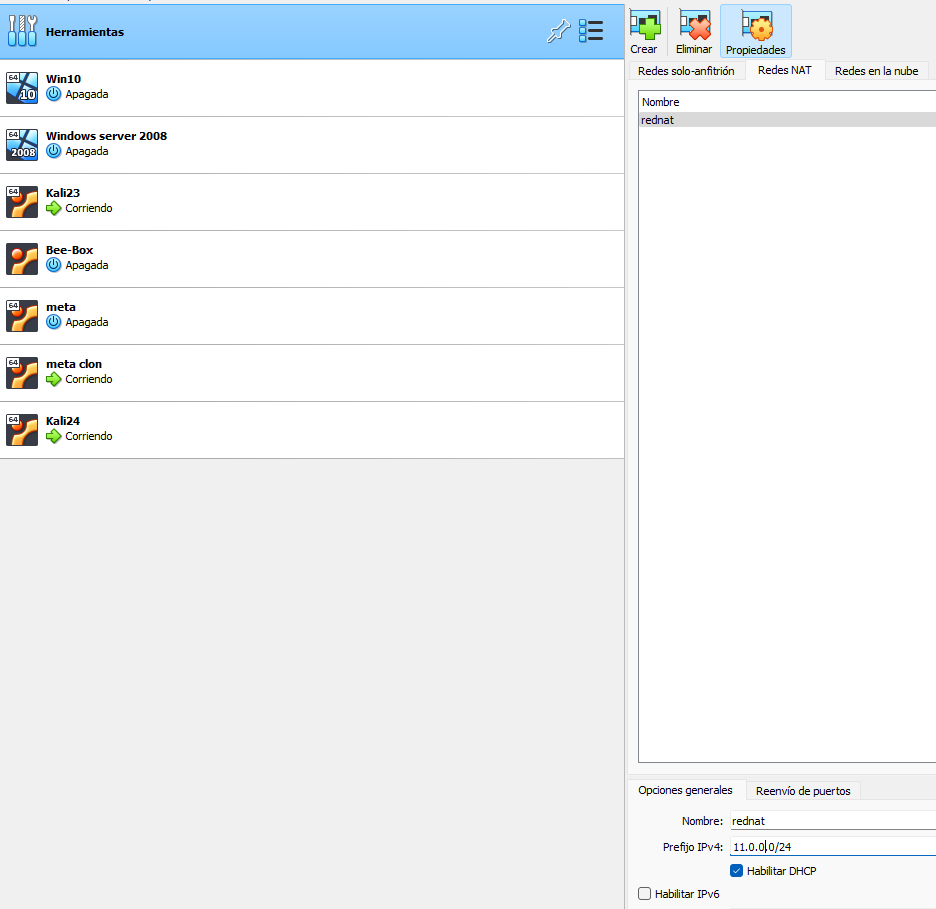Click the Herramientas tools icon

[x=22, y=31]
